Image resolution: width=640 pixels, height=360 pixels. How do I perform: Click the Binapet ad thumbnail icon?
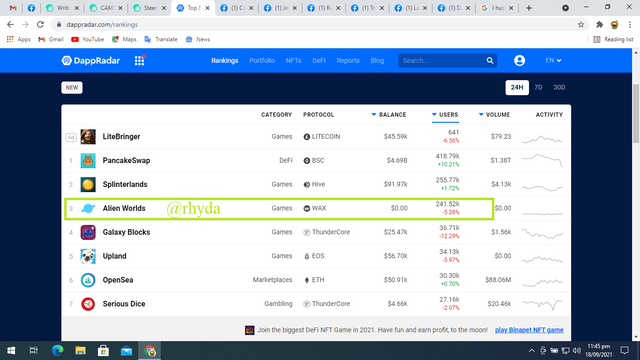pyautogui.click(x=249, y=330)
